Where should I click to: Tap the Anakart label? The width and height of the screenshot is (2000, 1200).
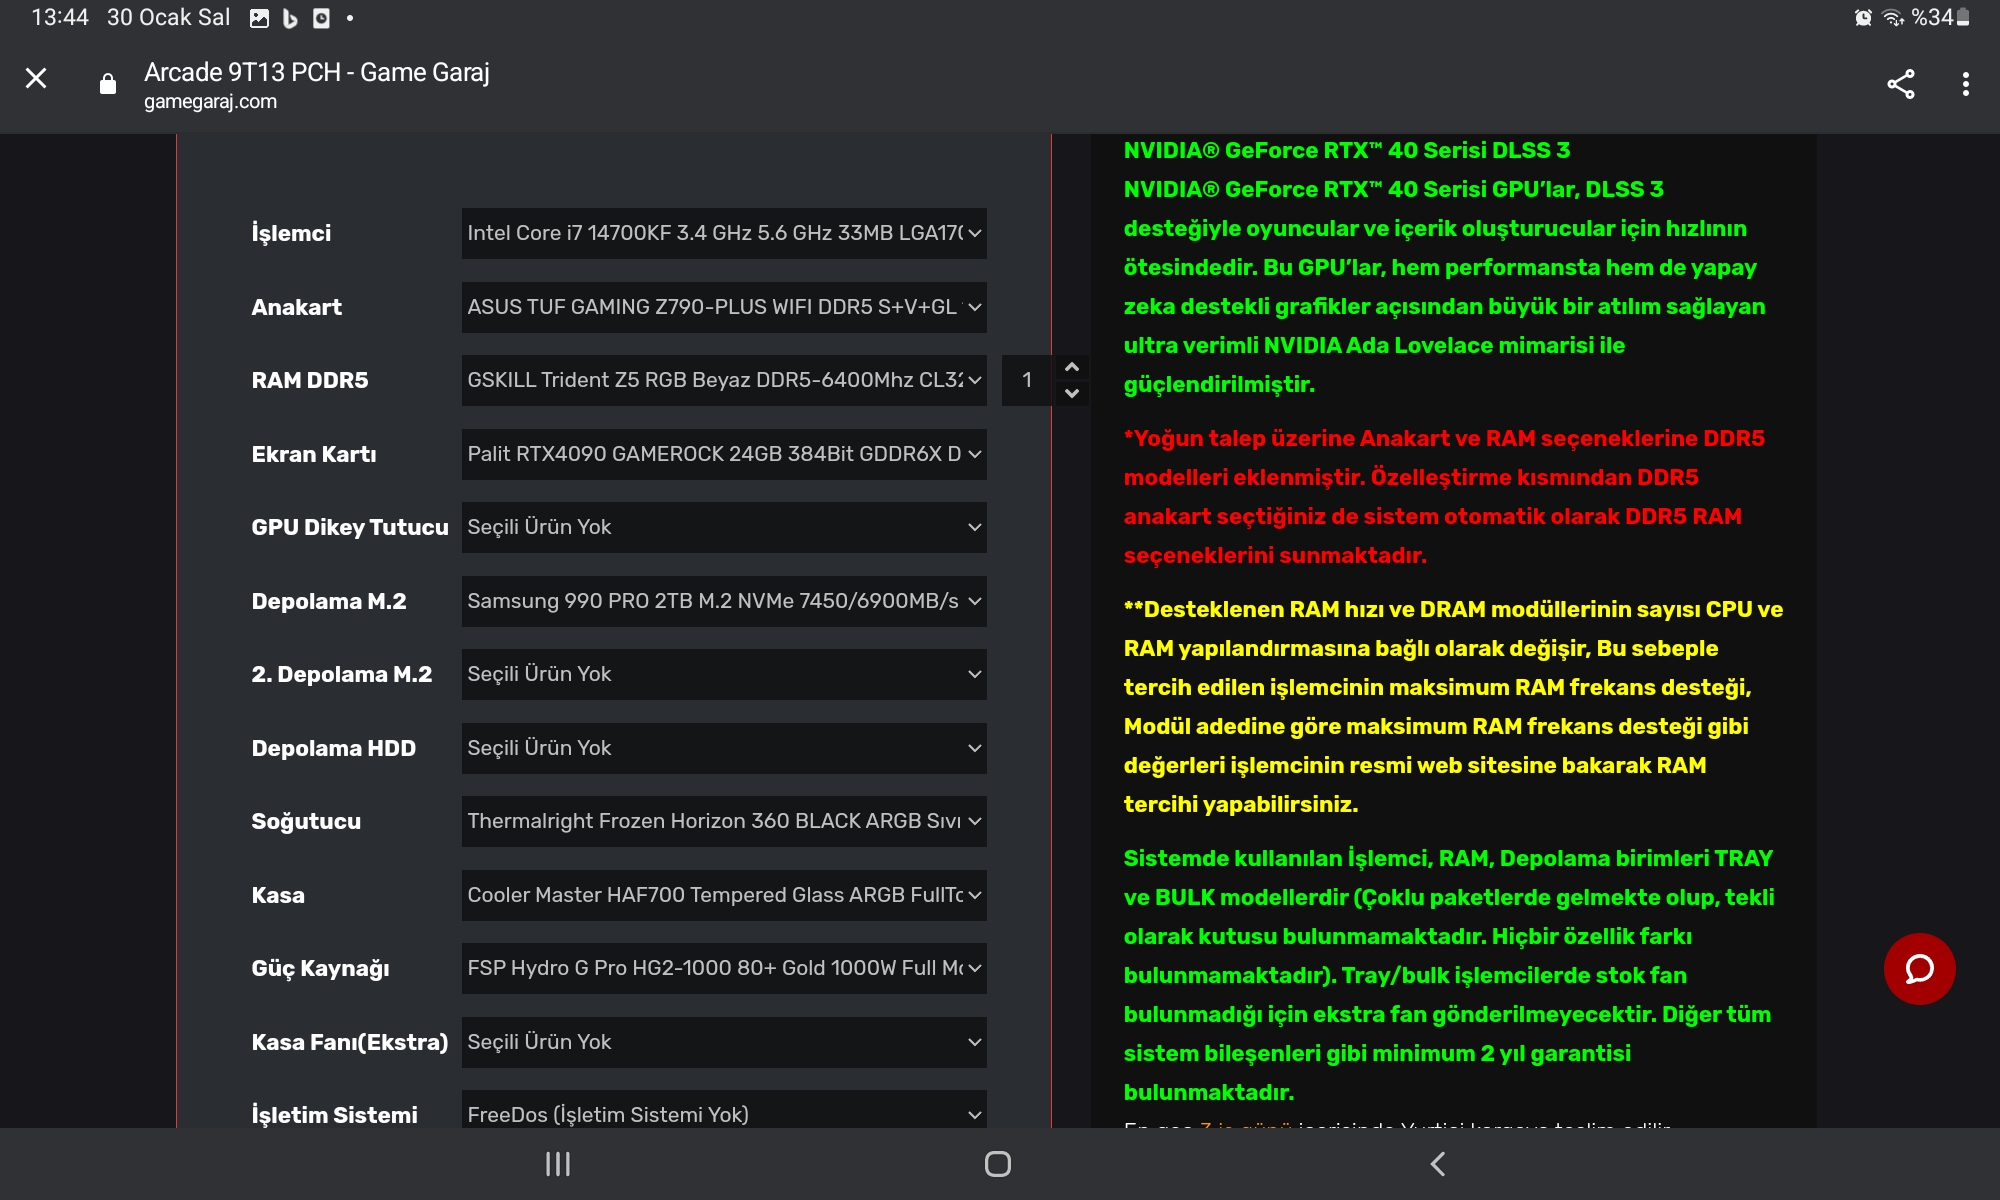(x=296, y=307)
